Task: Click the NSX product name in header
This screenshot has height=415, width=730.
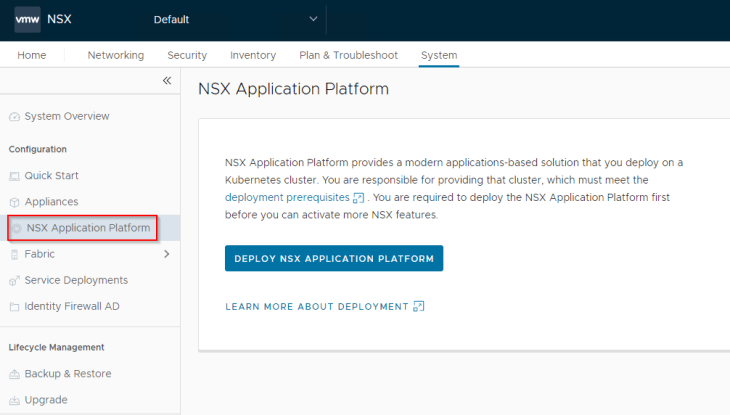Action: [x=59, y=19]
